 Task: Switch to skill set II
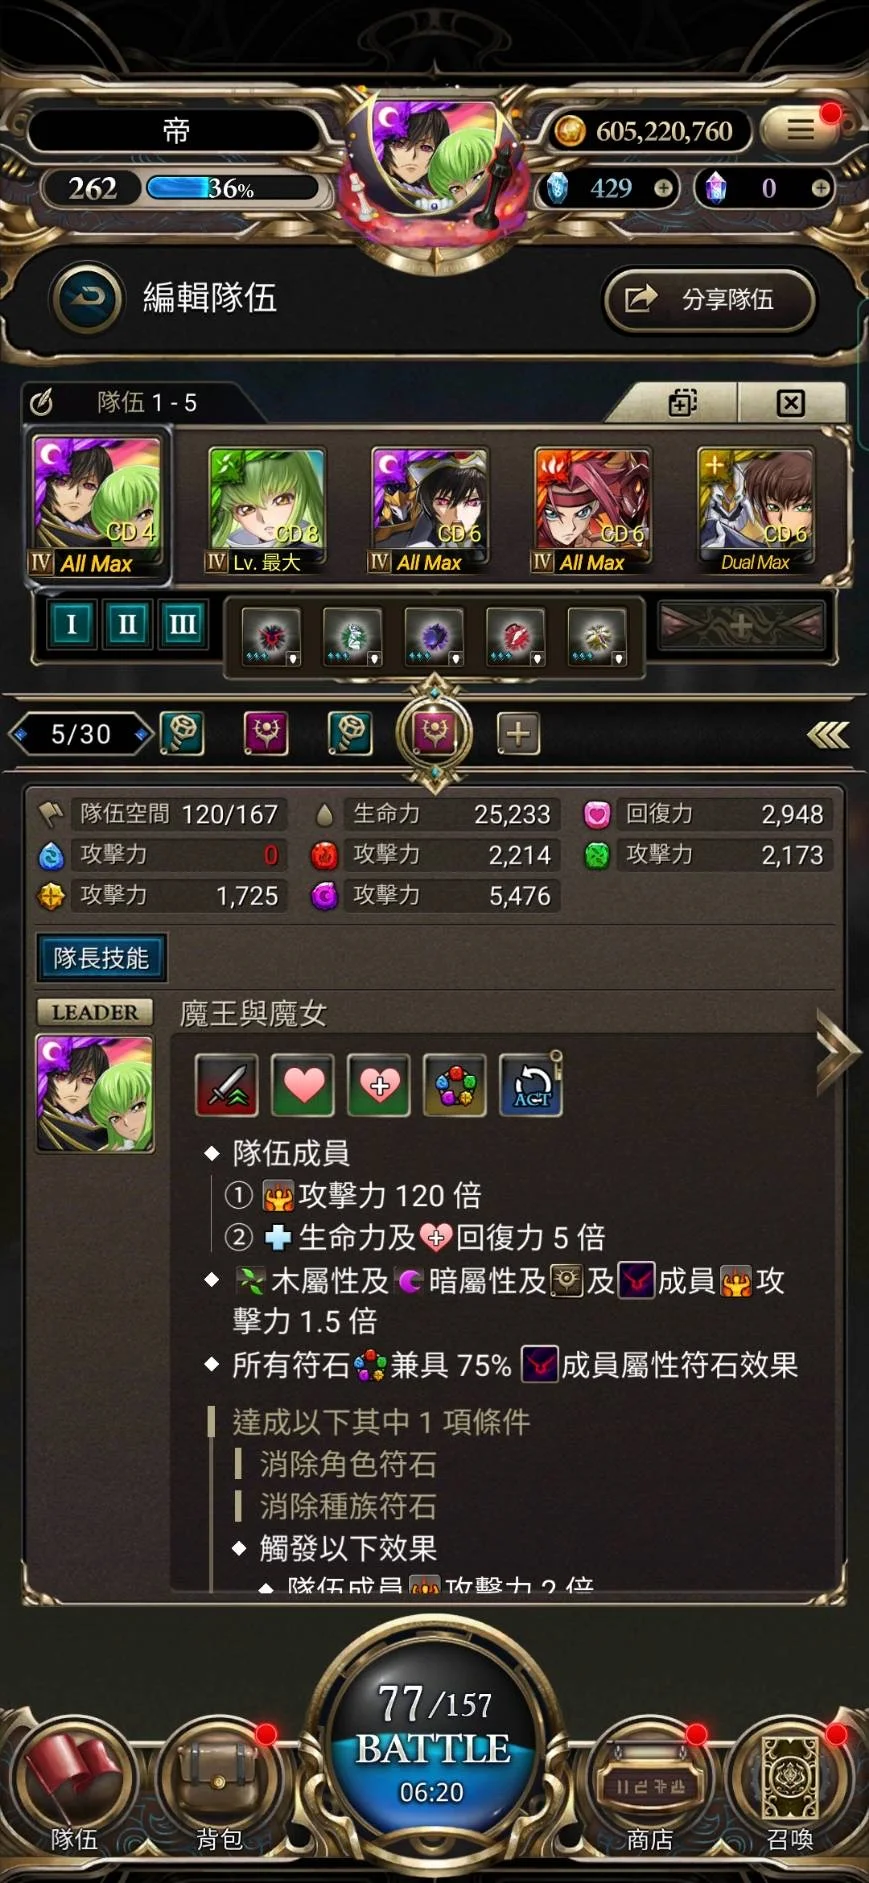click(127, 625)
